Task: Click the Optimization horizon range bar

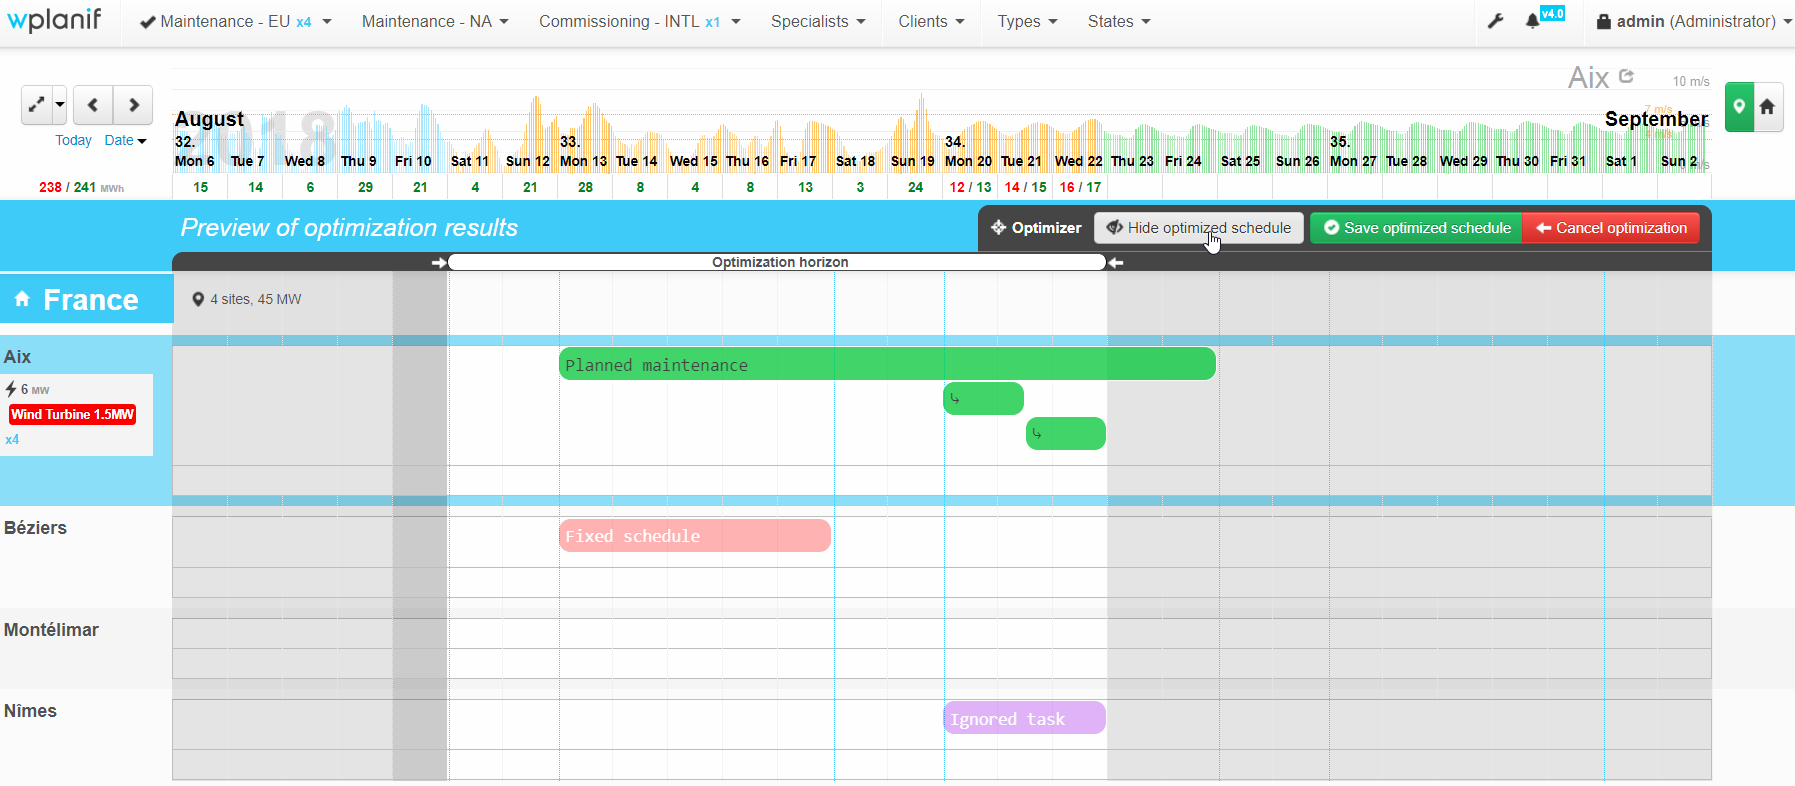Action: pyautogui.click(x=778, y=262)
